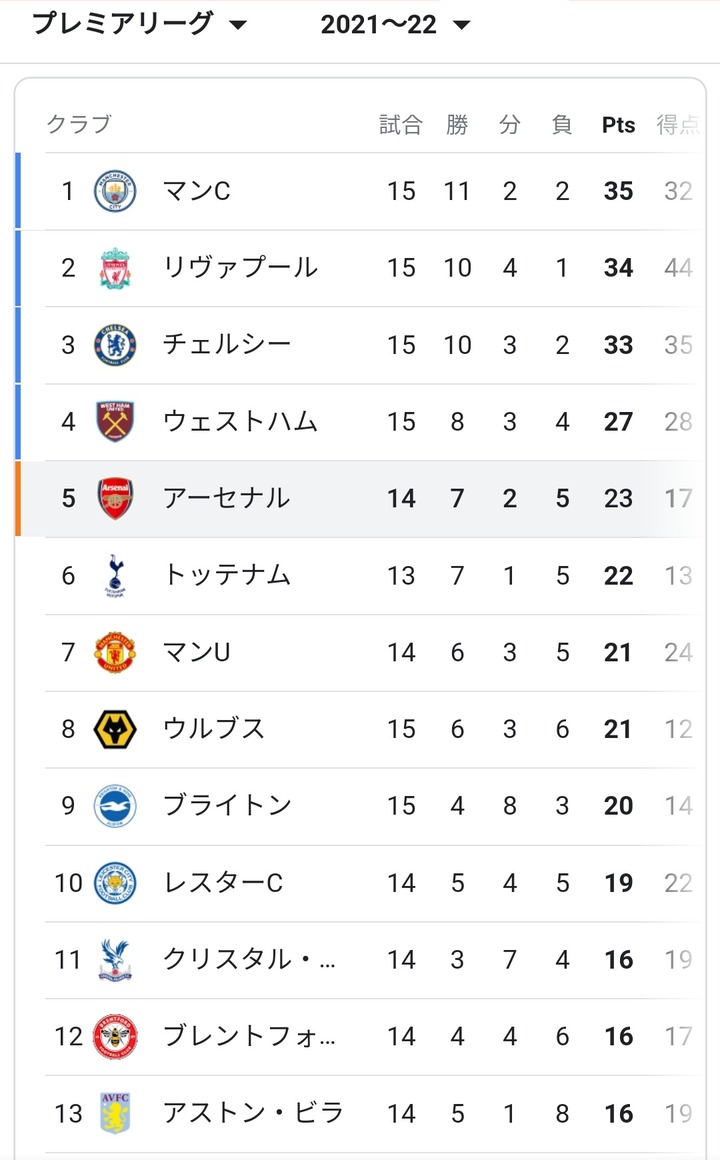Click the West Ham United crest
The image size is (720, 1160).
tap(115, 422)
